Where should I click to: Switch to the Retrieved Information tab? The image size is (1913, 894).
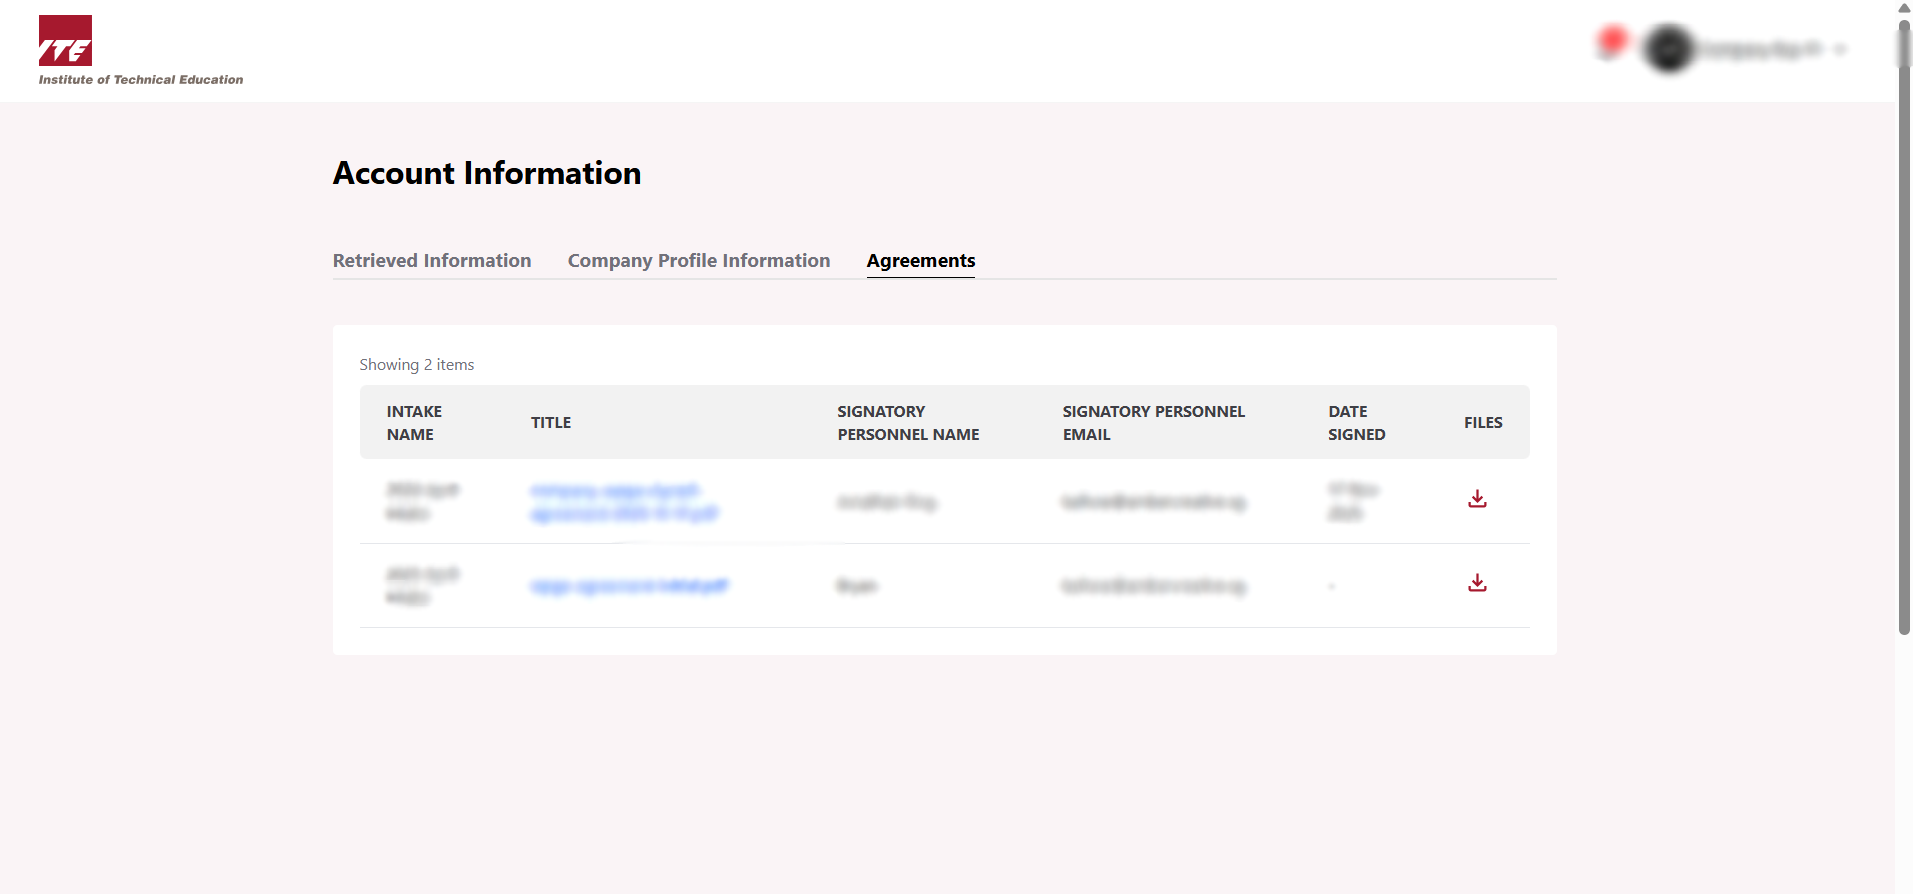click(432, 261)
